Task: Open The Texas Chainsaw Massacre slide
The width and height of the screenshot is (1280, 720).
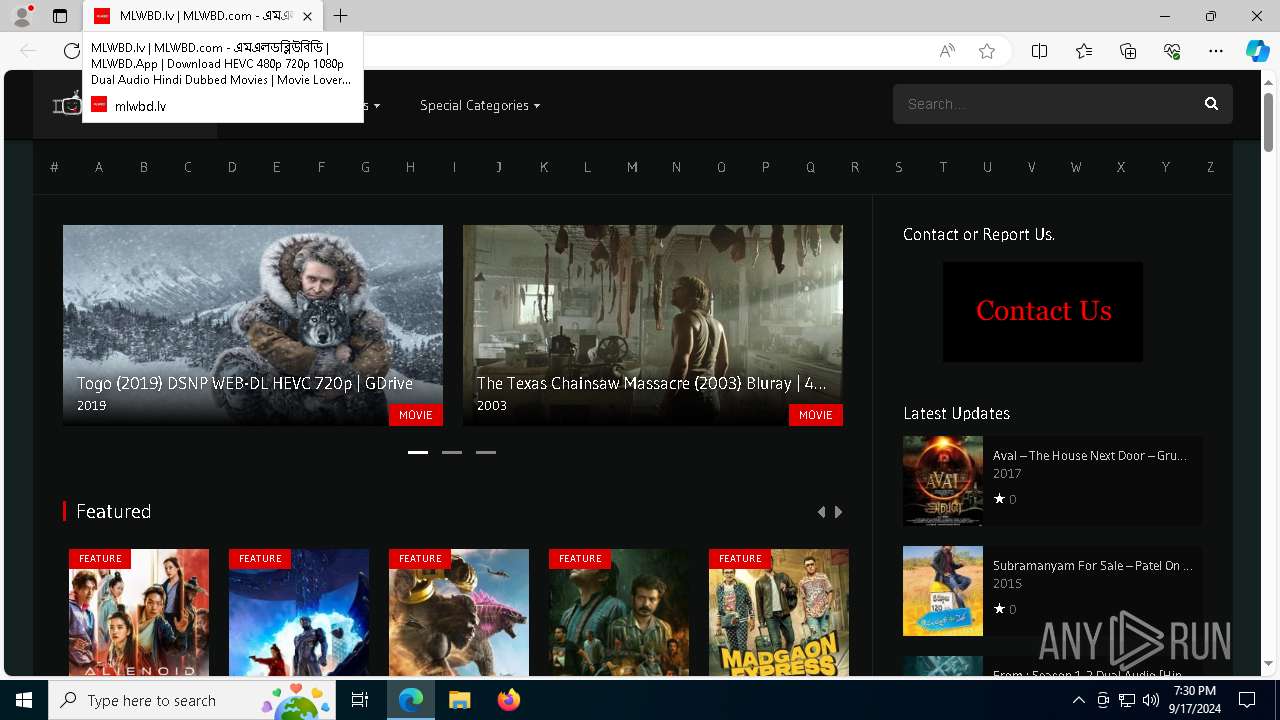Action: (653, 325)
